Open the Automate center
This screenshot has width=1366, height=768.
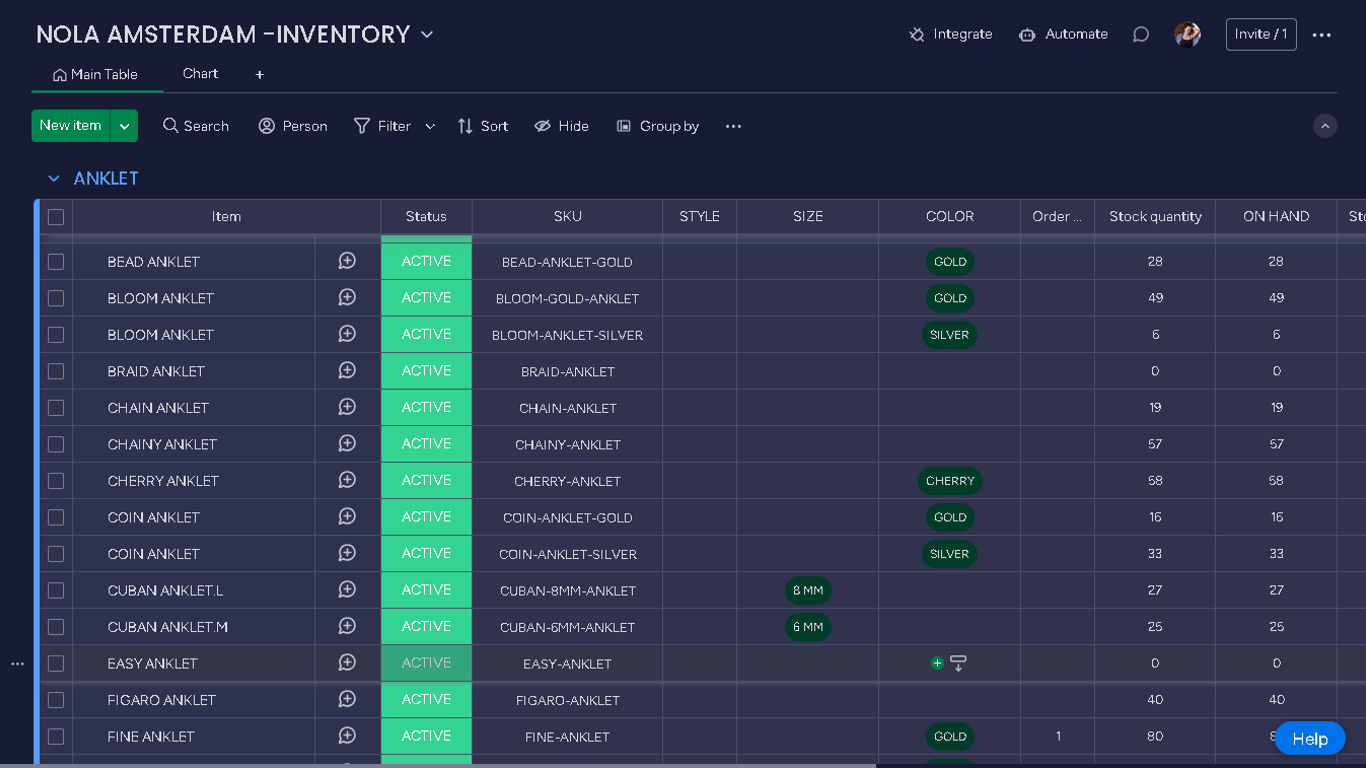point(1063,34)
